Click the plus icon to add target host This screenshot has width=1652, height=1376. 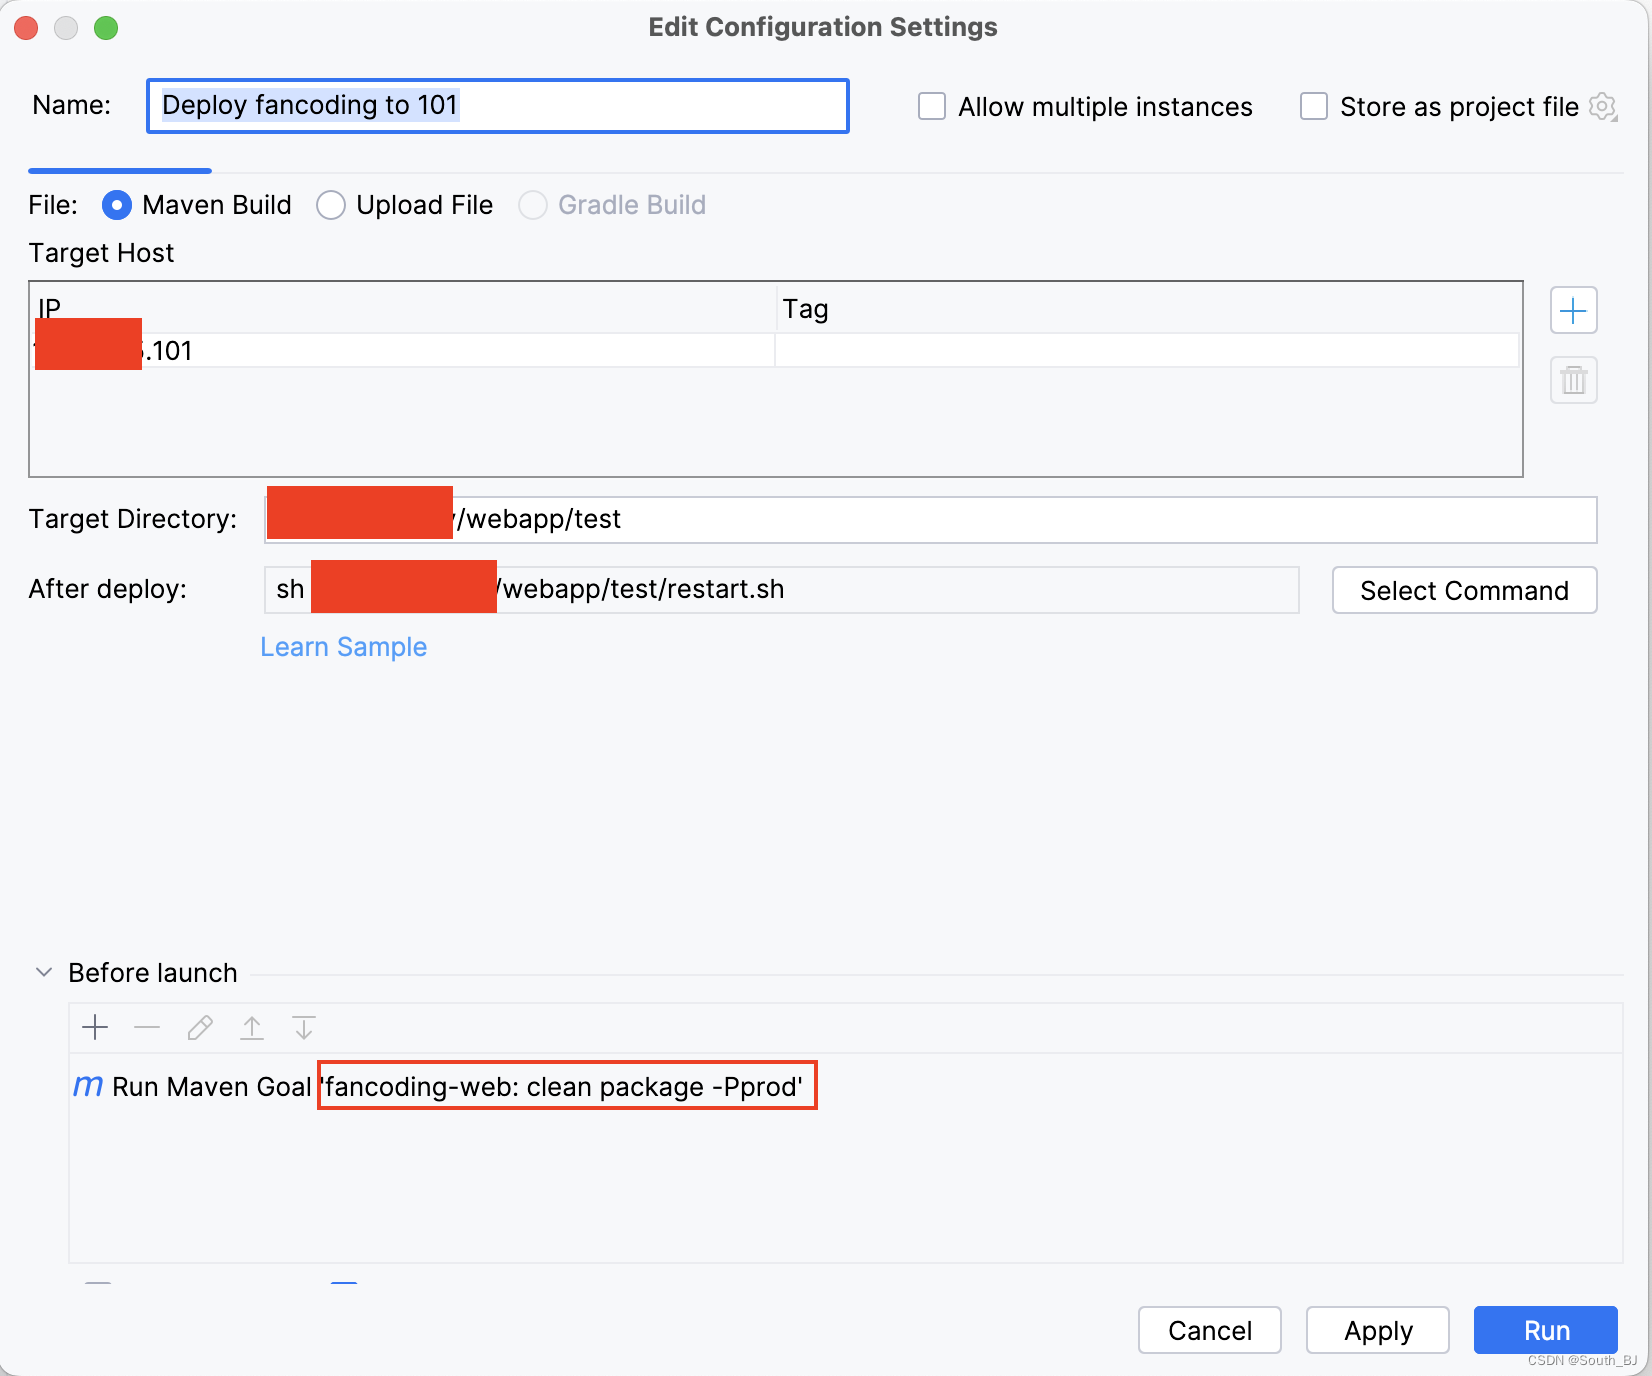pyautogui.click(x=1573, y=311)
